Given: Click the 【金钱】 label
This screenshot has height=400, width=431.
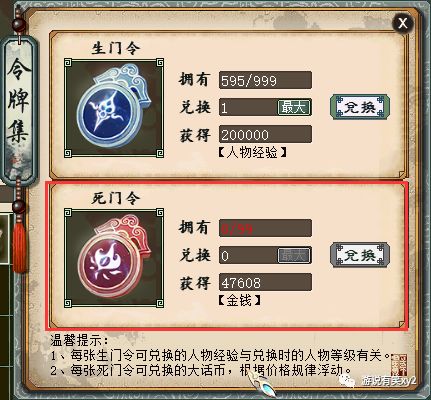Looking at the screenshot, I should point(239,301).
